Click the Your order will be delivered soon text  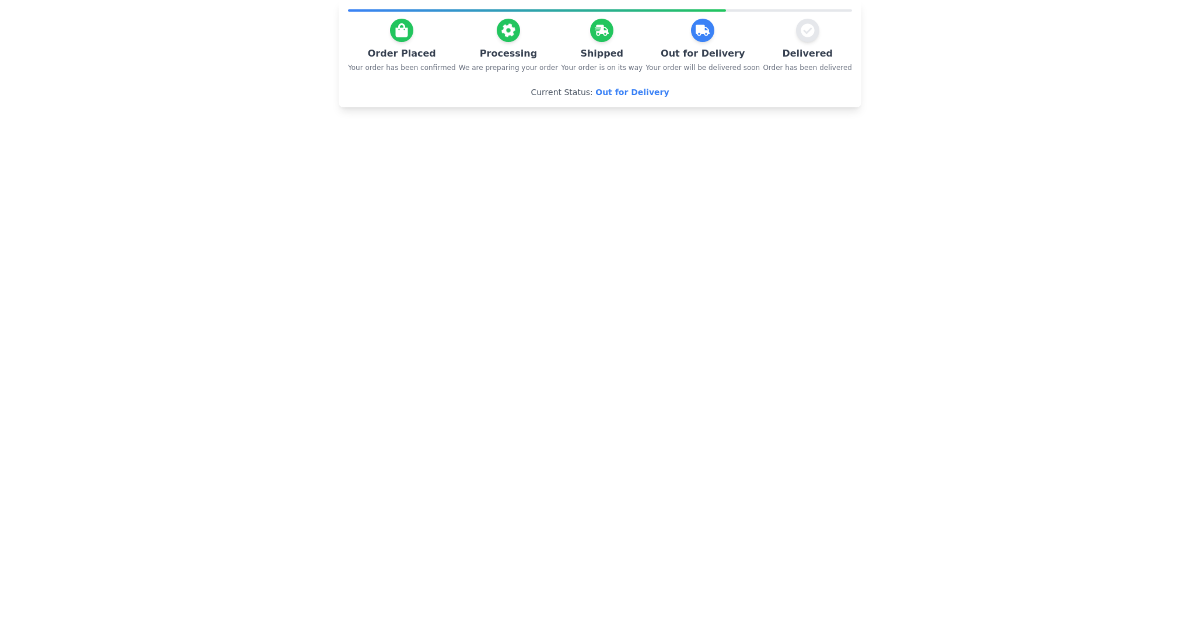click(x=702, y=67)
